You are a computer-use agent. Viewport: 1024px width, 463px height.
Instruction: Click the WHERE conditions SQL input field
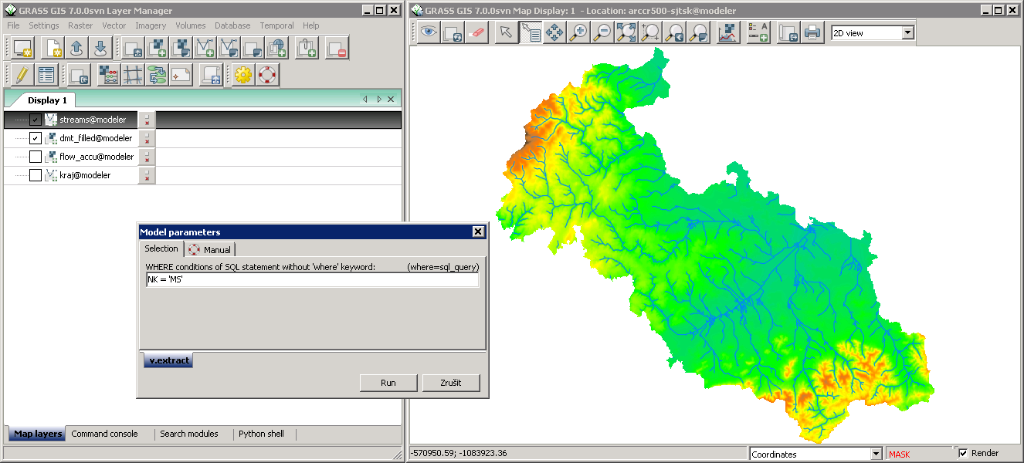[311, 281]
